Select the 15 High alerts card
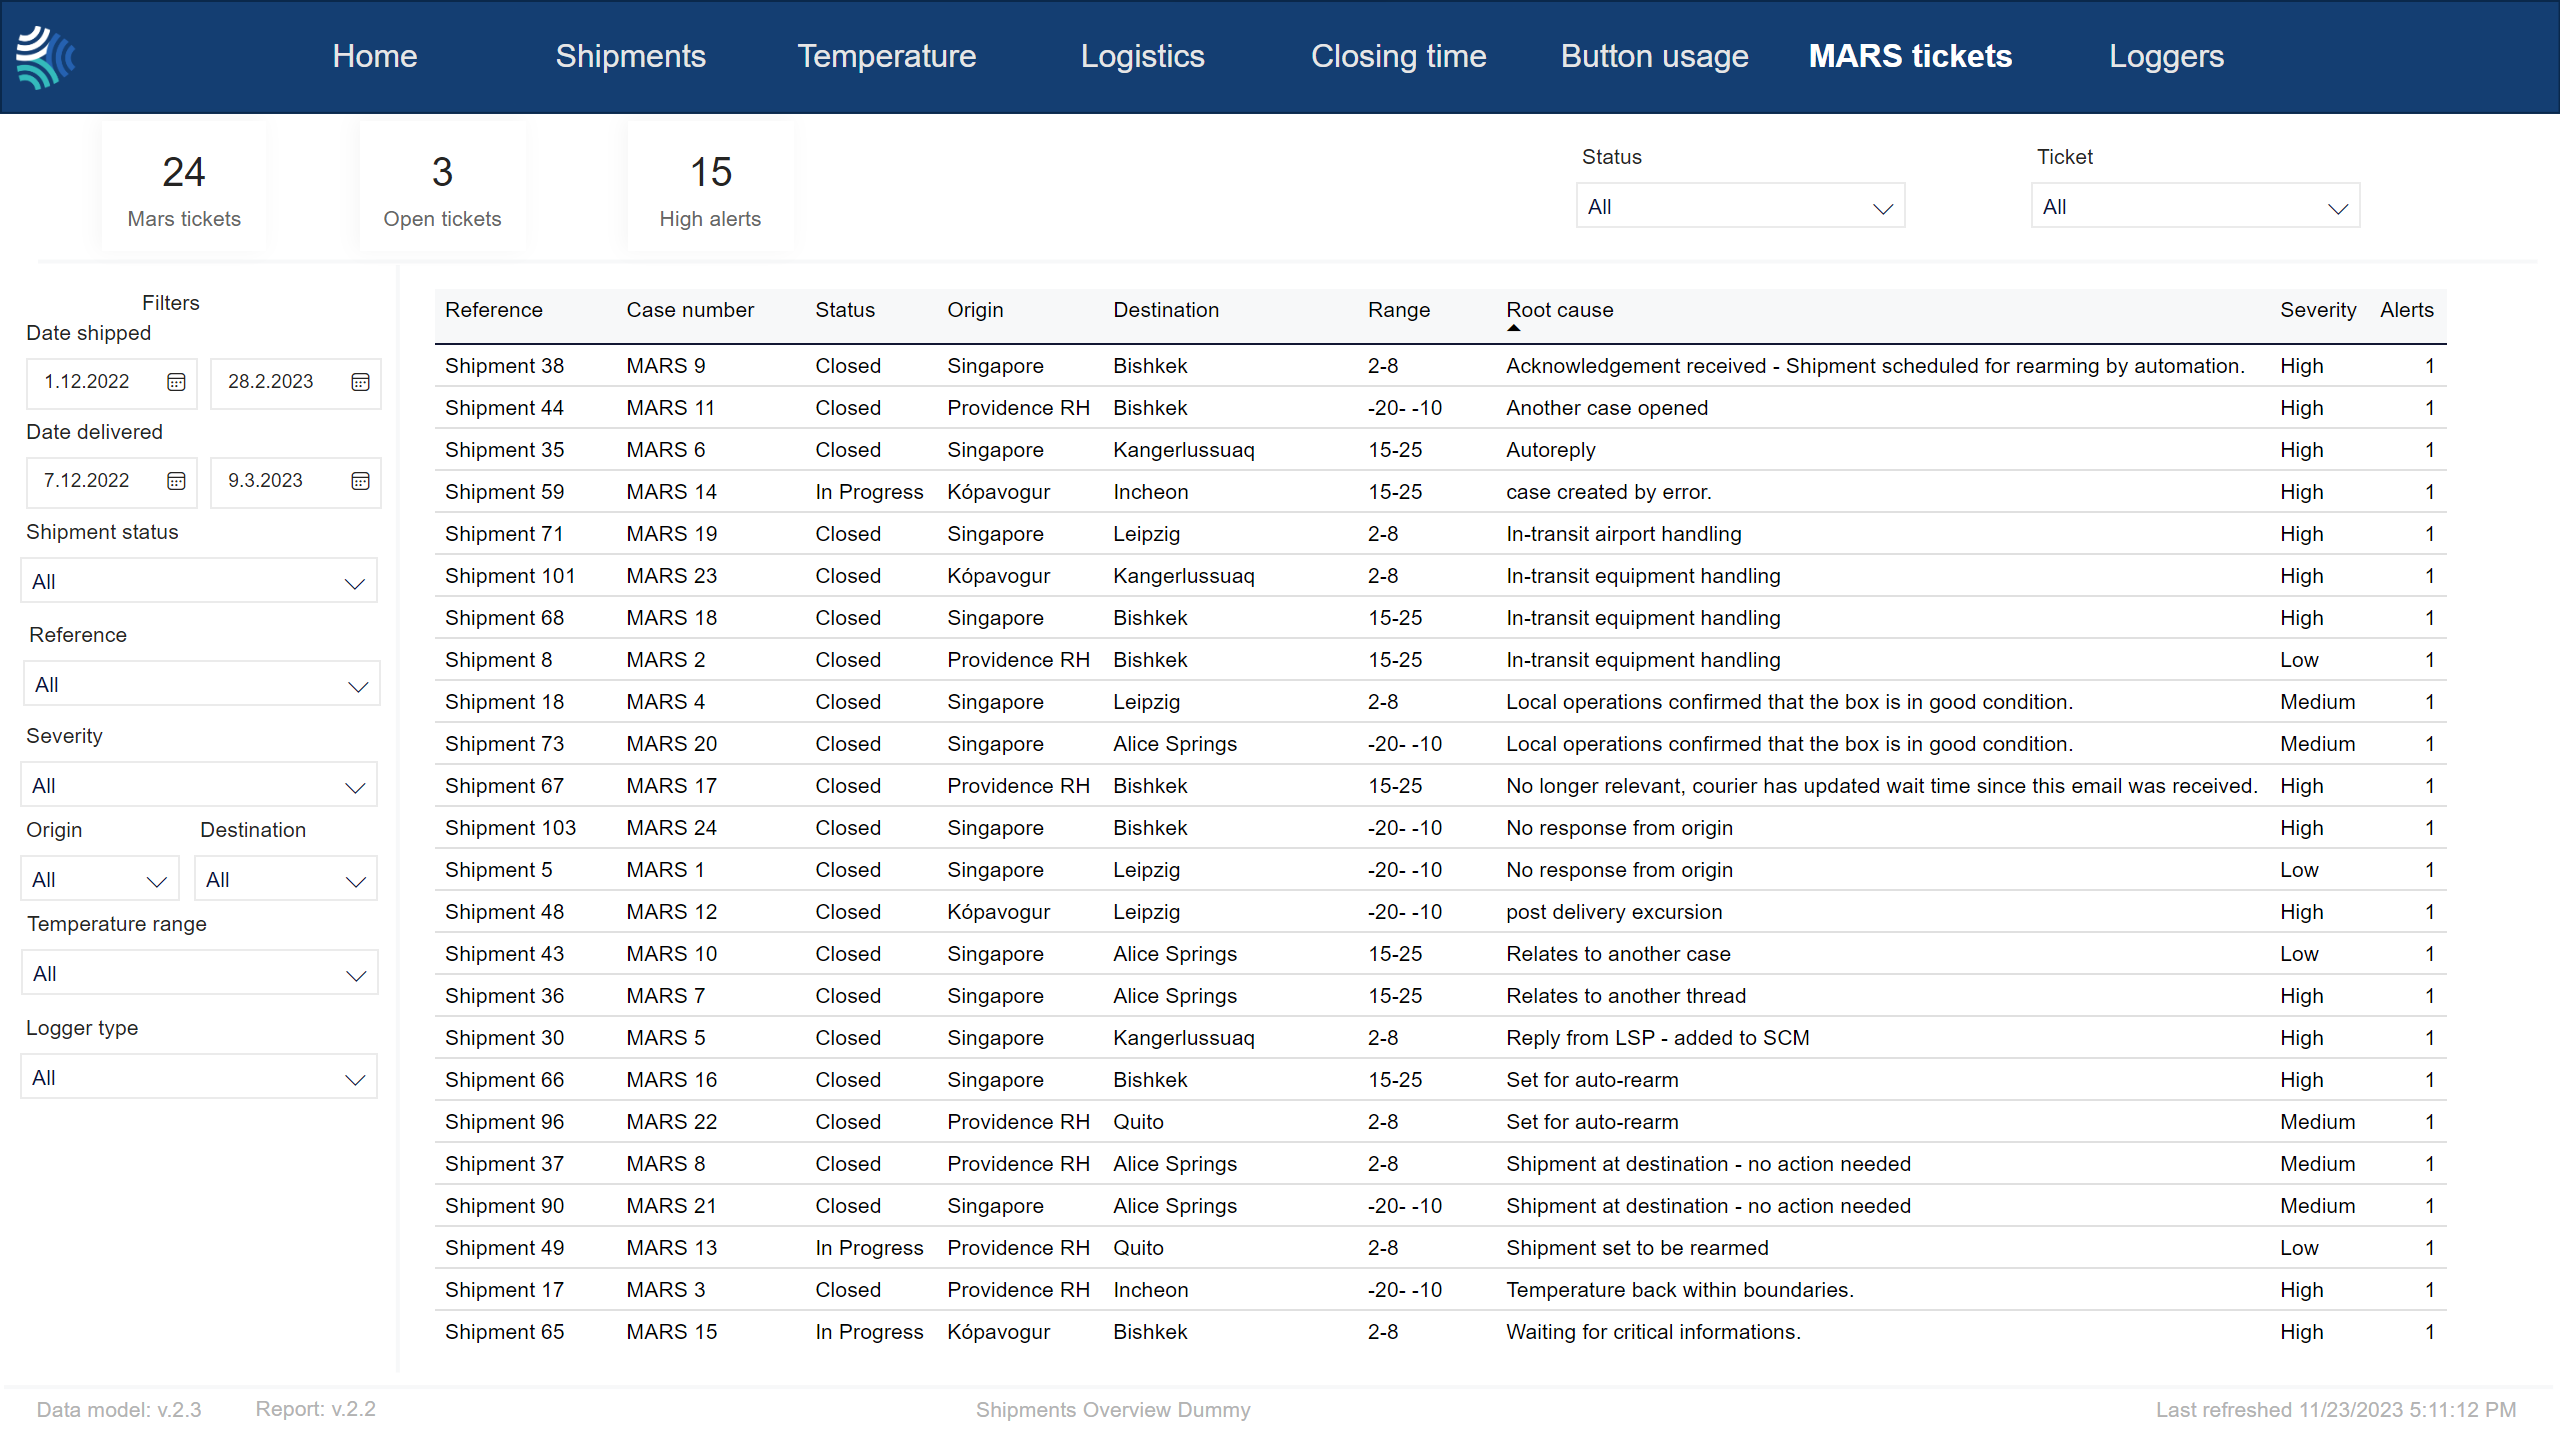 [x=710, y=188]
